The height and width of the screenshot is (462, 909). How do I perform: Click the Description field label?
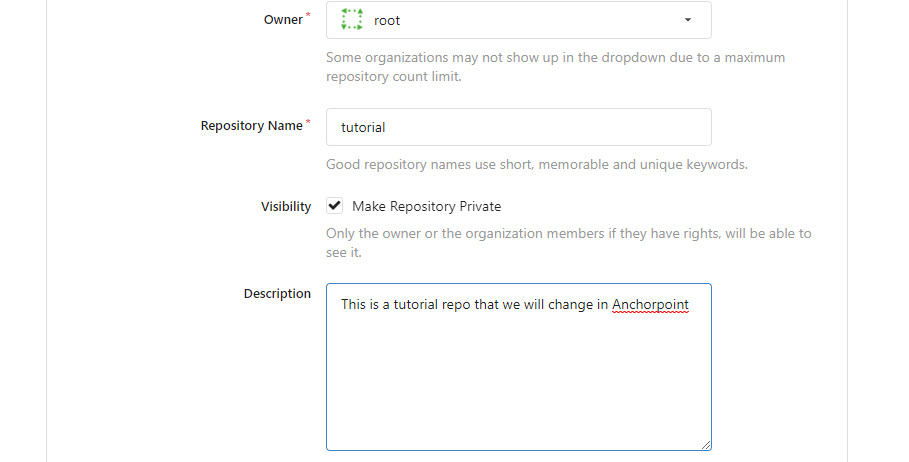pos(277,293)
